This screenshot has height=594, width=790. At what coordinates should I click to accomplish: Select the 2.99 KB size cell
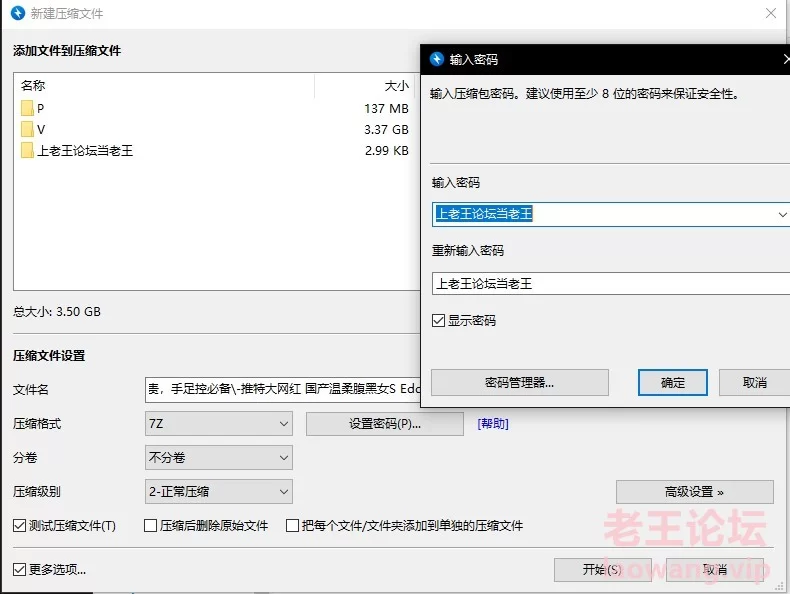pos(386,151)
